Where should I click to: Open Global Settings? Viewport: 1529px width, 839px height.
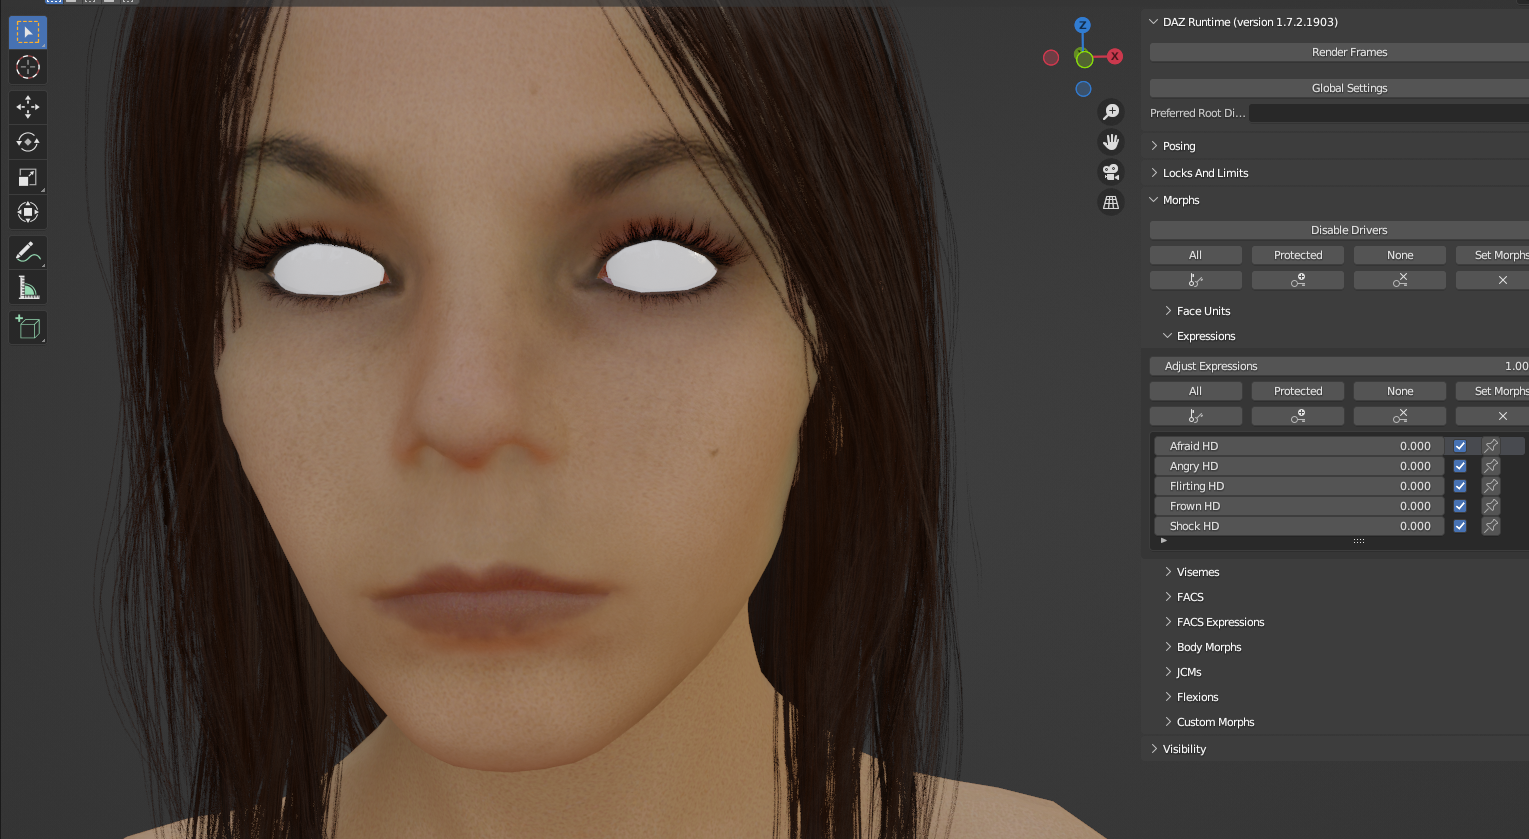click(x=1340, y=88)
